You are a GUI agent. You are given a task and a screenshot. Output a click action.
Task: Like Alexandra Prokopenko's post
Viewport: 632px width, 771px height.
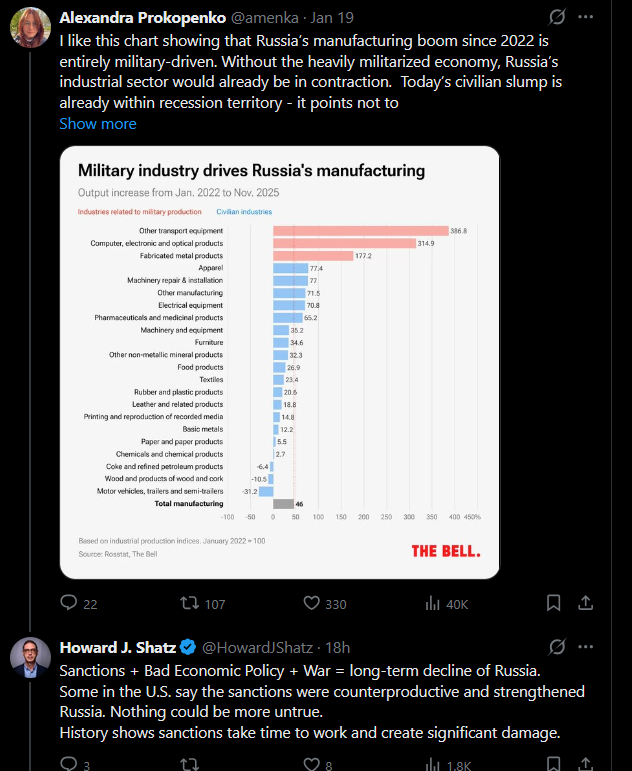pos(312,603)
